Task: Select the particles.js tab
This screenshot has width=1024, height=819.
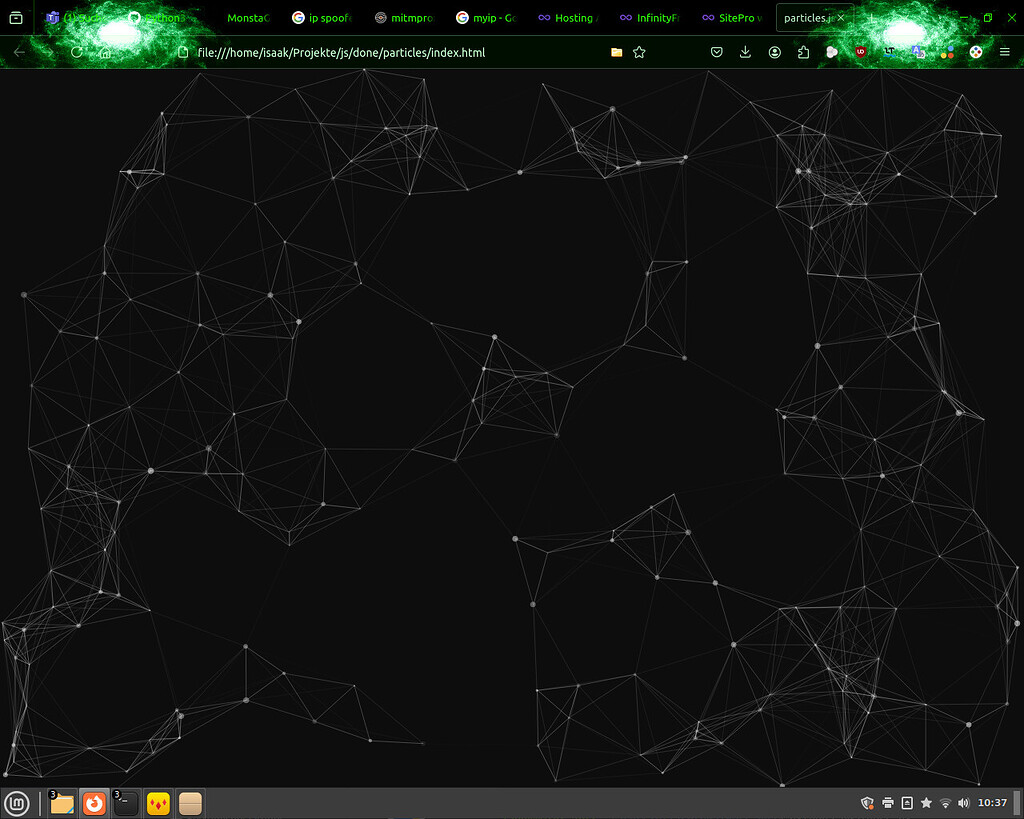Action: 807,18
